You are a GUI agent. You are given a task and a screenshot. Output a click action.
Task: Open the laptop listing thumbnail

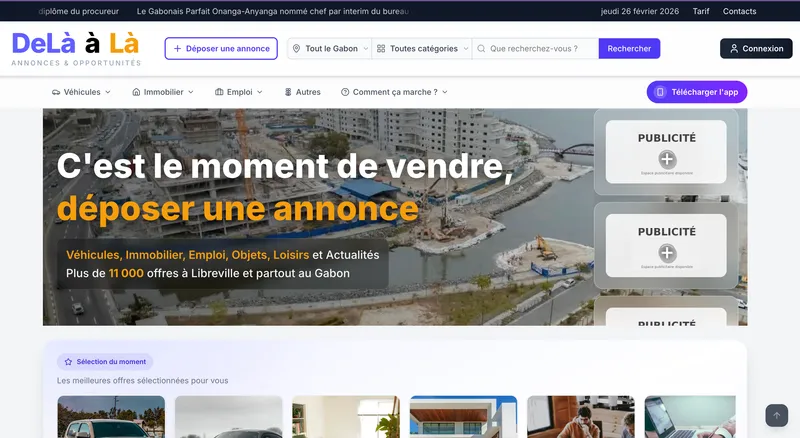point(690,417)
